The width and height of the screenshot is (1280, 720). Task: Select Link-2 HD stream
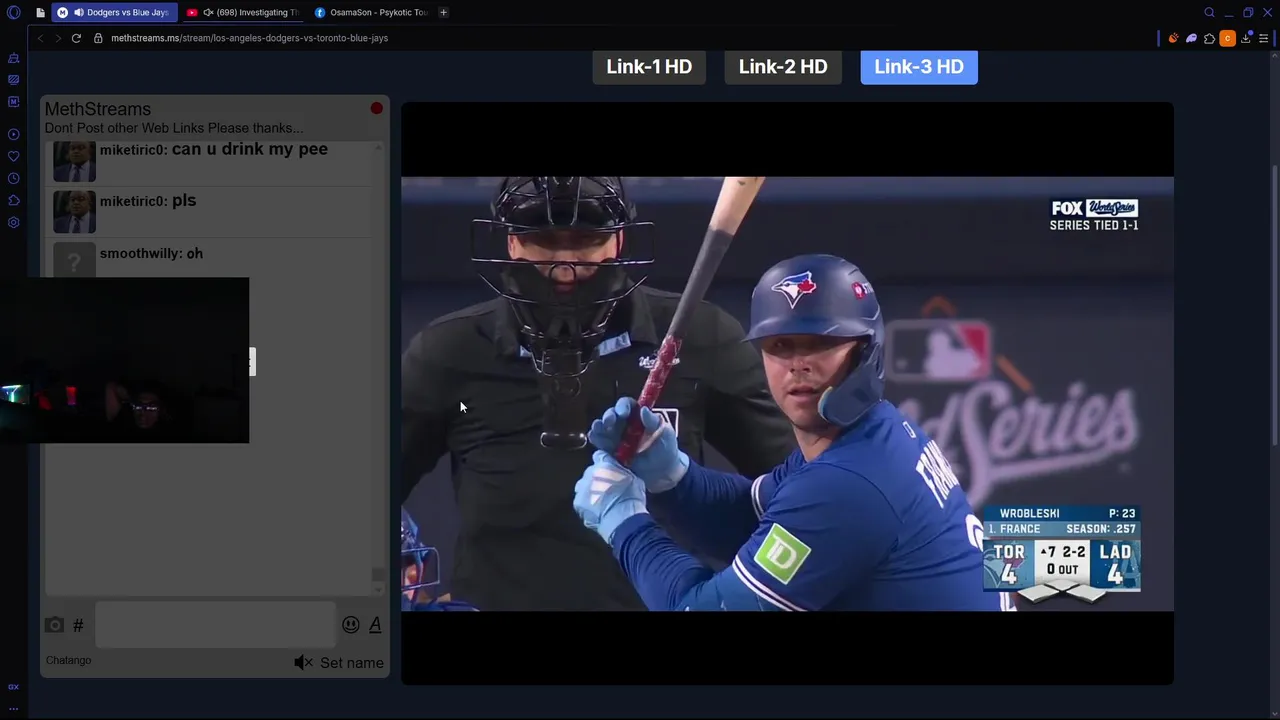[x=783, y=67]
